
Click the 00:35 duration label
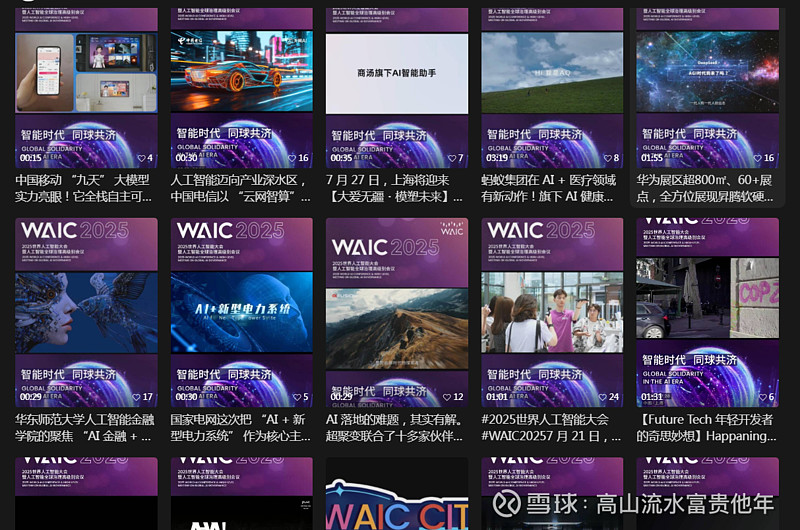point(341,158)
